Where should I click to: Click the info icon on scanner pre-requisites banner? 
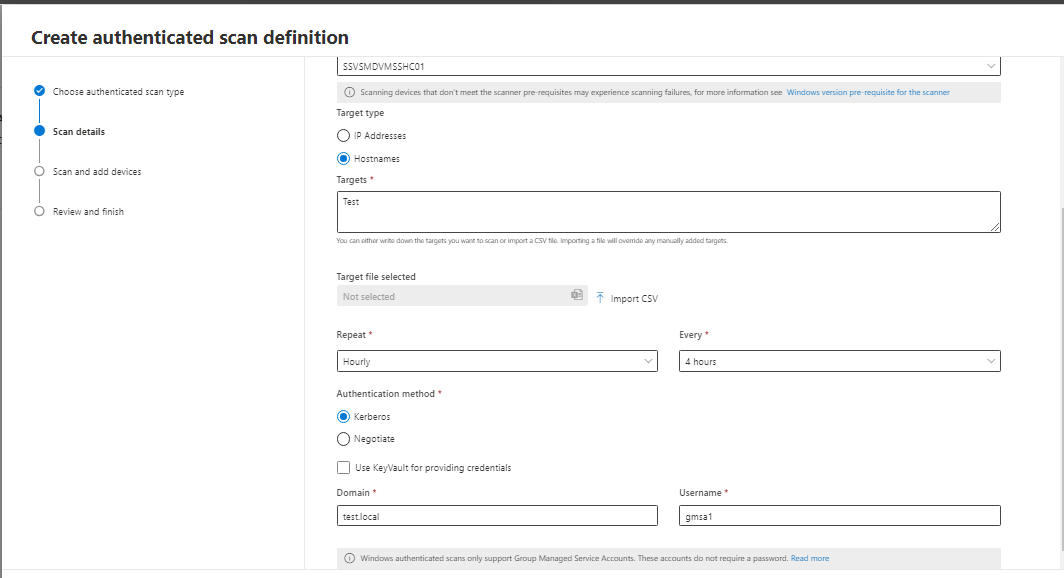[x=347, y=92]
